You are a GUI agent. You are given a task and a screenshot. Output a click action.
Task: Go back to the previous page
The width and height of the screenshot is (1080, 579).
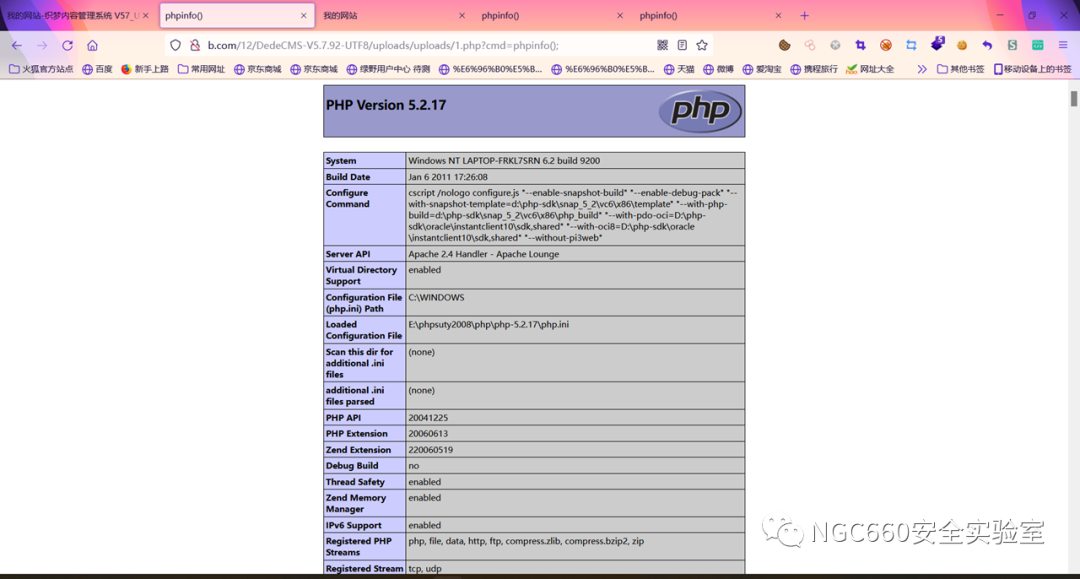[17, 45]
